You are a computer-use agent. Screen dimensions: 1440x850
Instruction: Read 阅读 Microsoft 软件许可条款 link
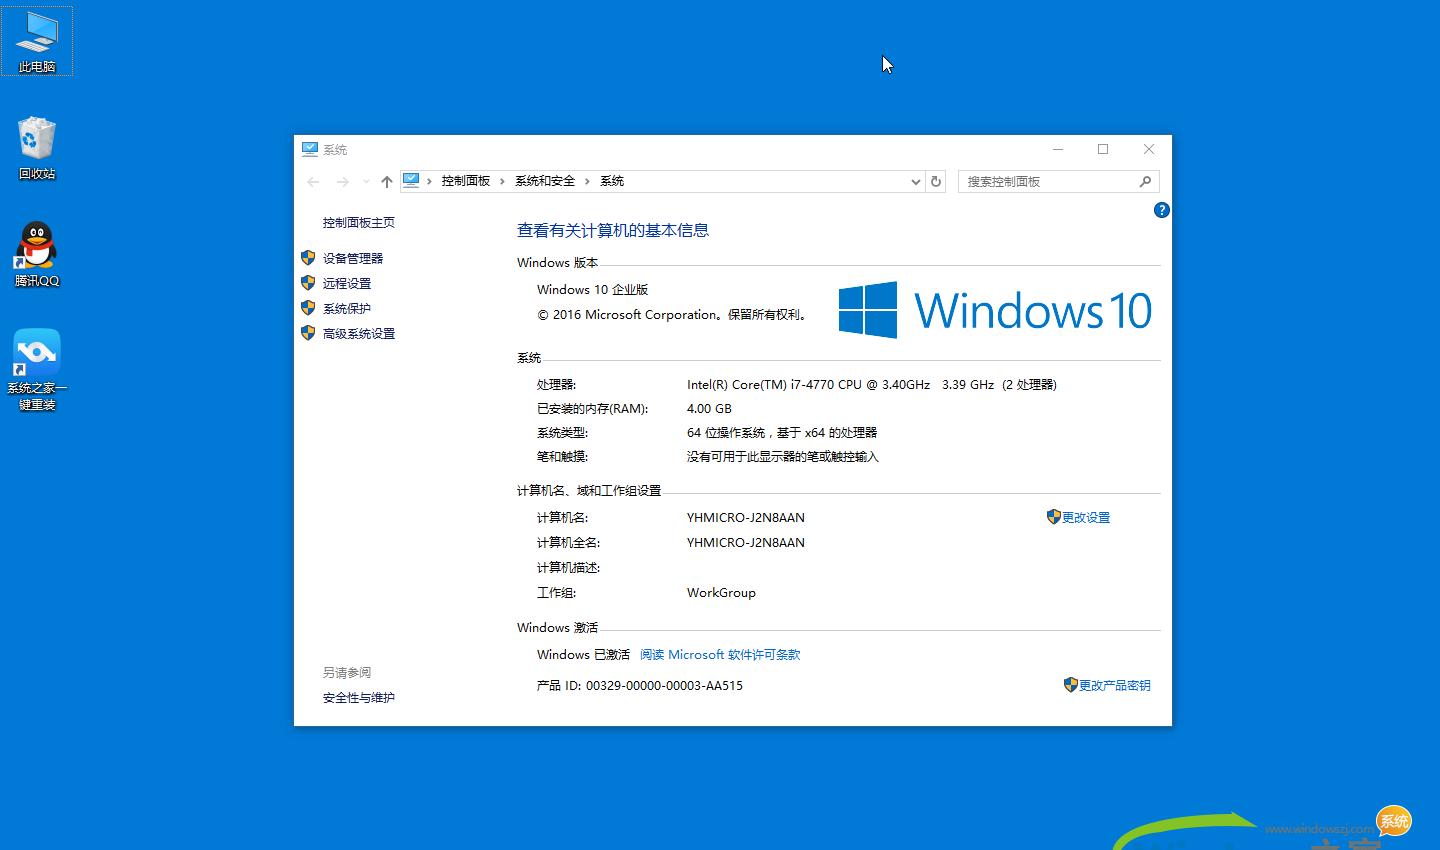720,654
